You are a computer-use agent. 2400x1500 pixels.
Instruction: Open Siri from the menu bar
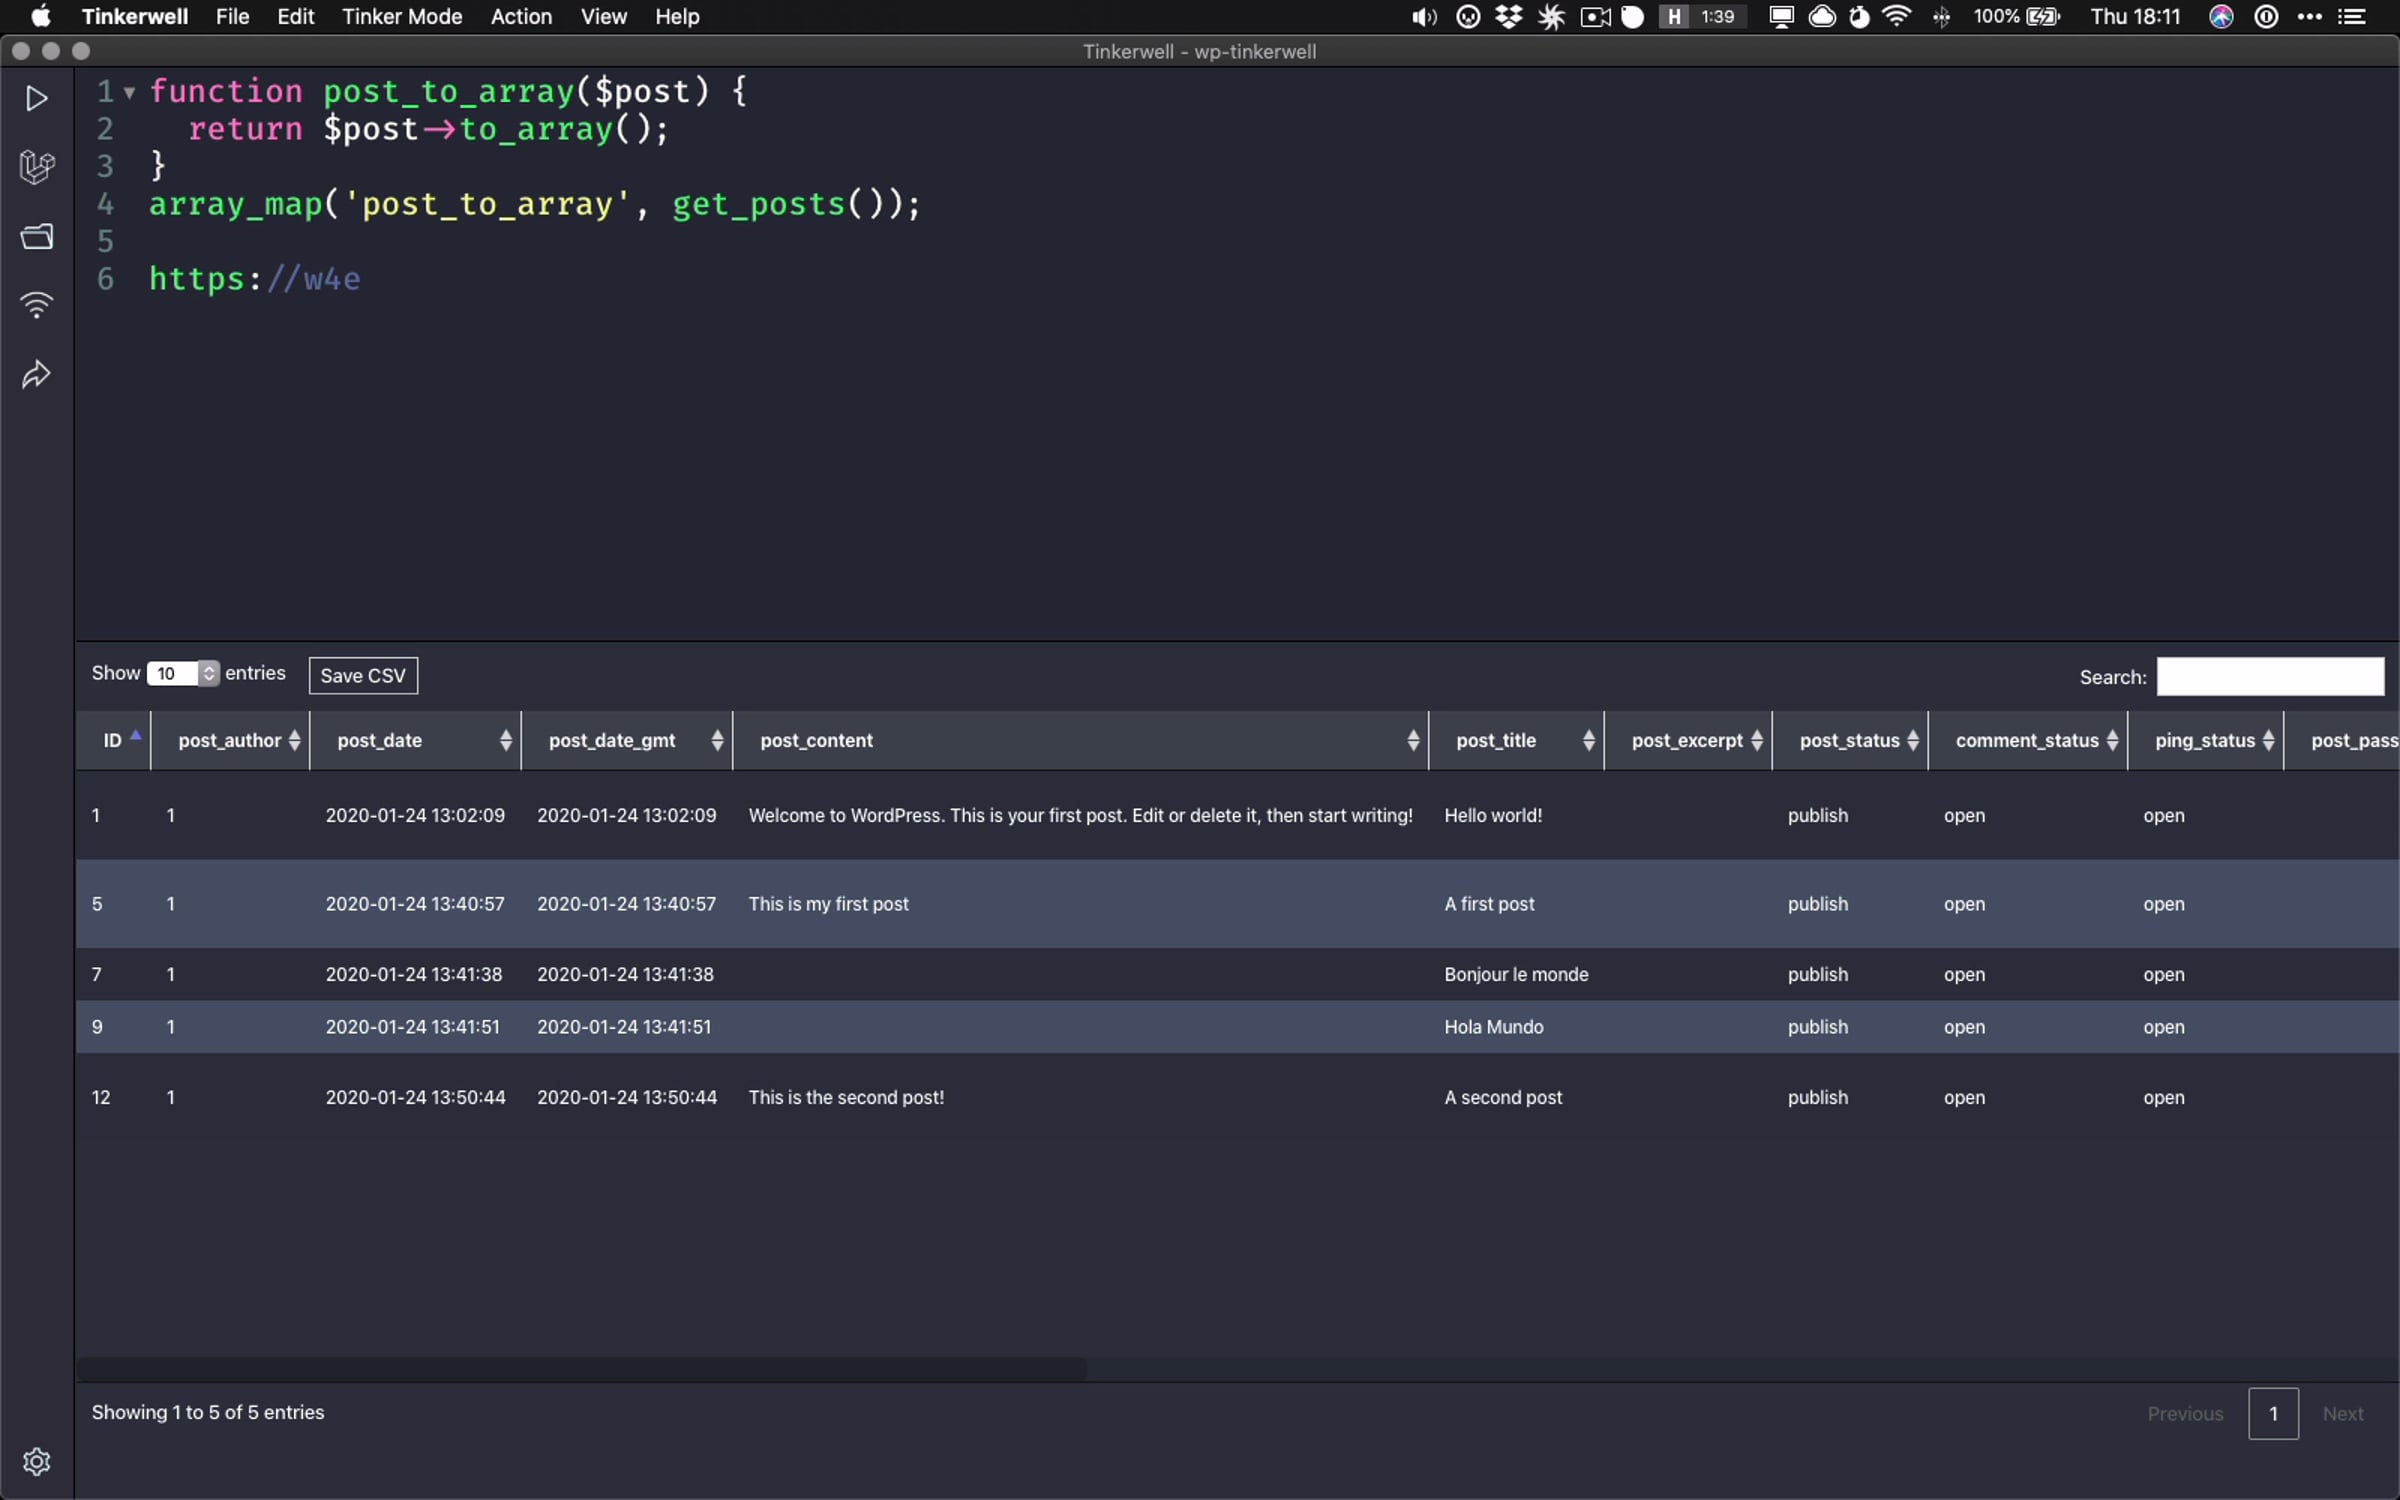tap(2221, 16)
